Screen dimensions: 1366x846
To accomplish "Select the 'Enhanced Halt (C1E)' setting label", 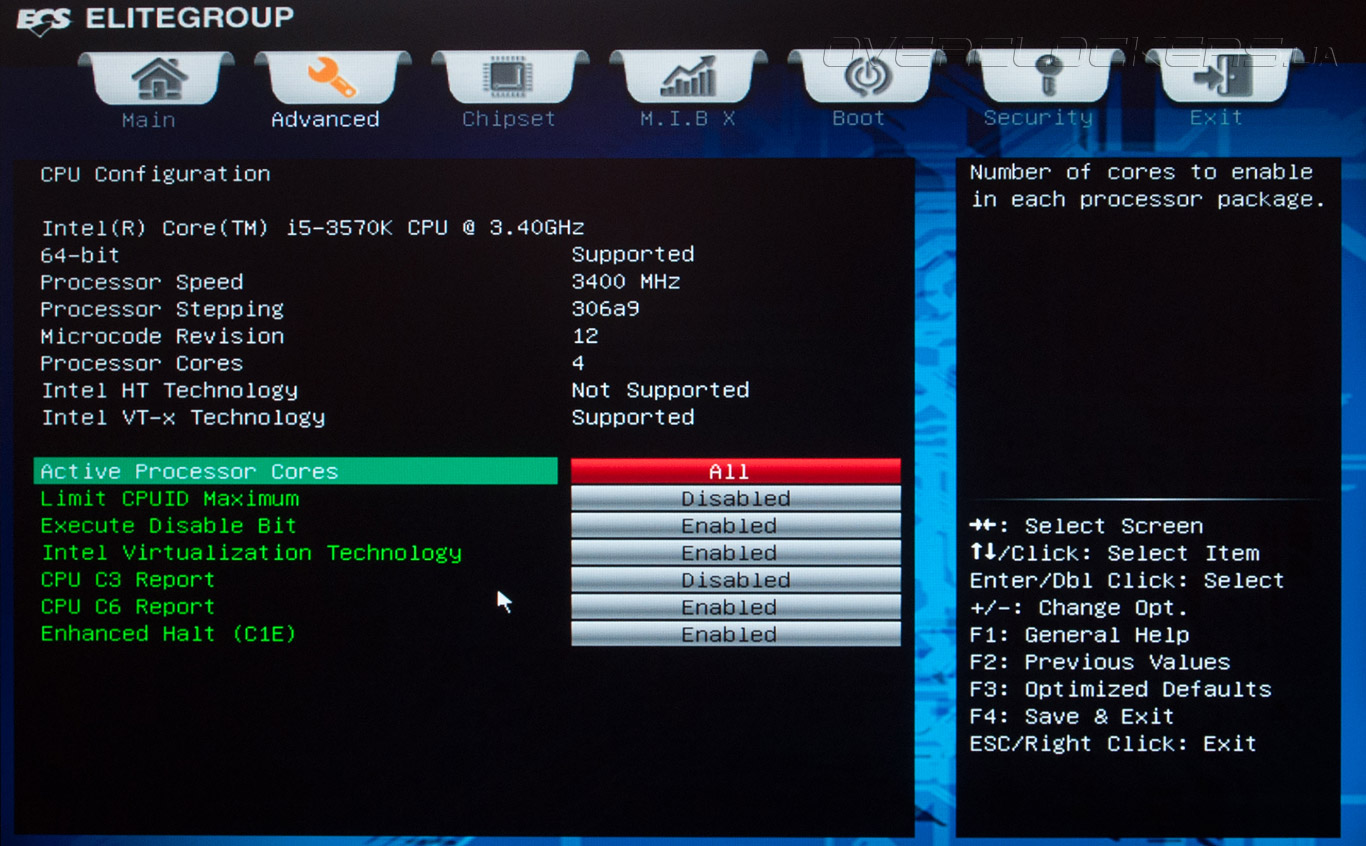I will click(168, 634).
